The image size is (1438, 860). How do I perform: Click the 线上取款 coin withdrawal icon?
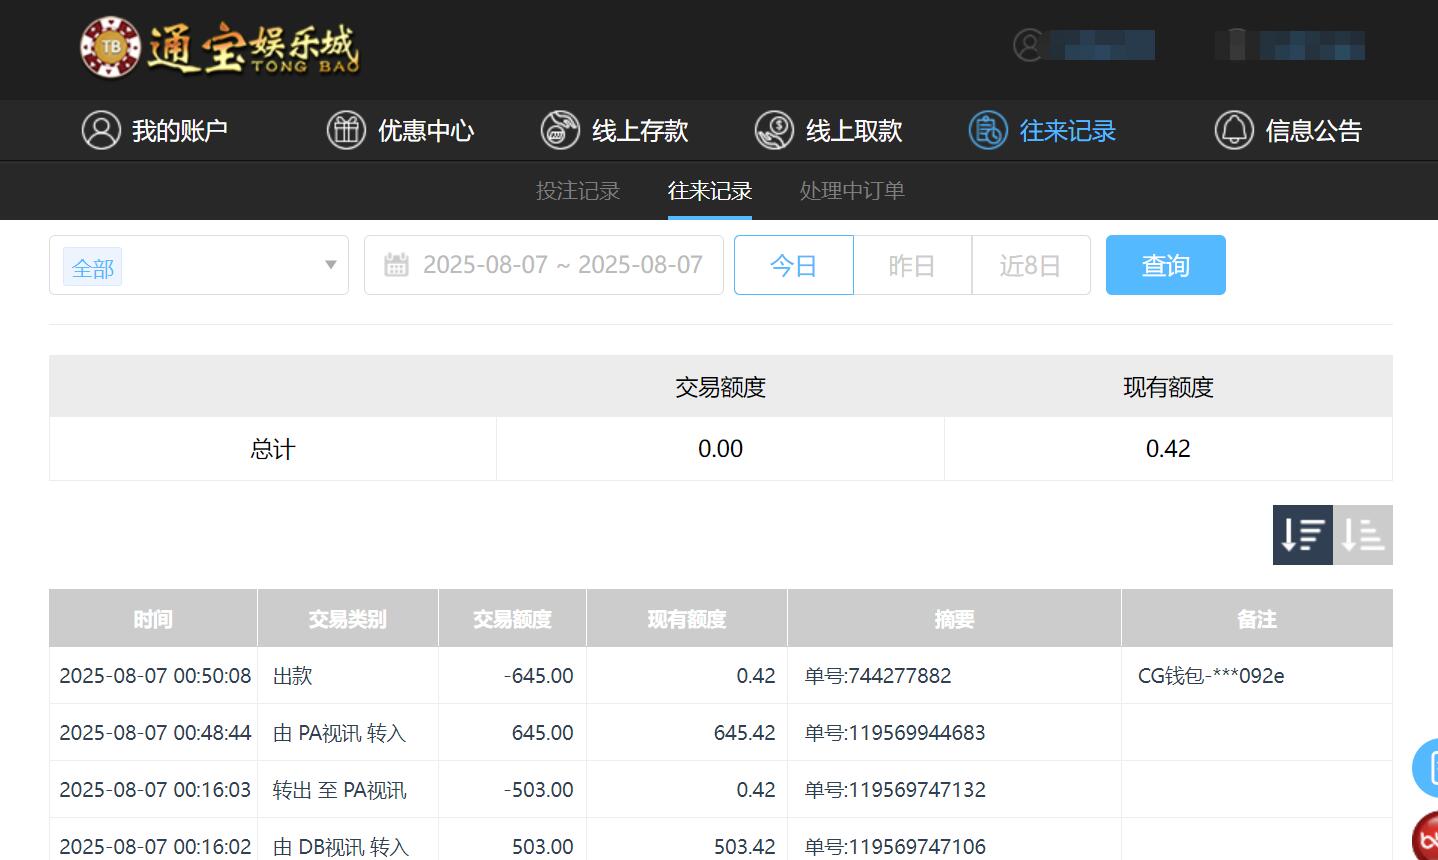point(775,130)
